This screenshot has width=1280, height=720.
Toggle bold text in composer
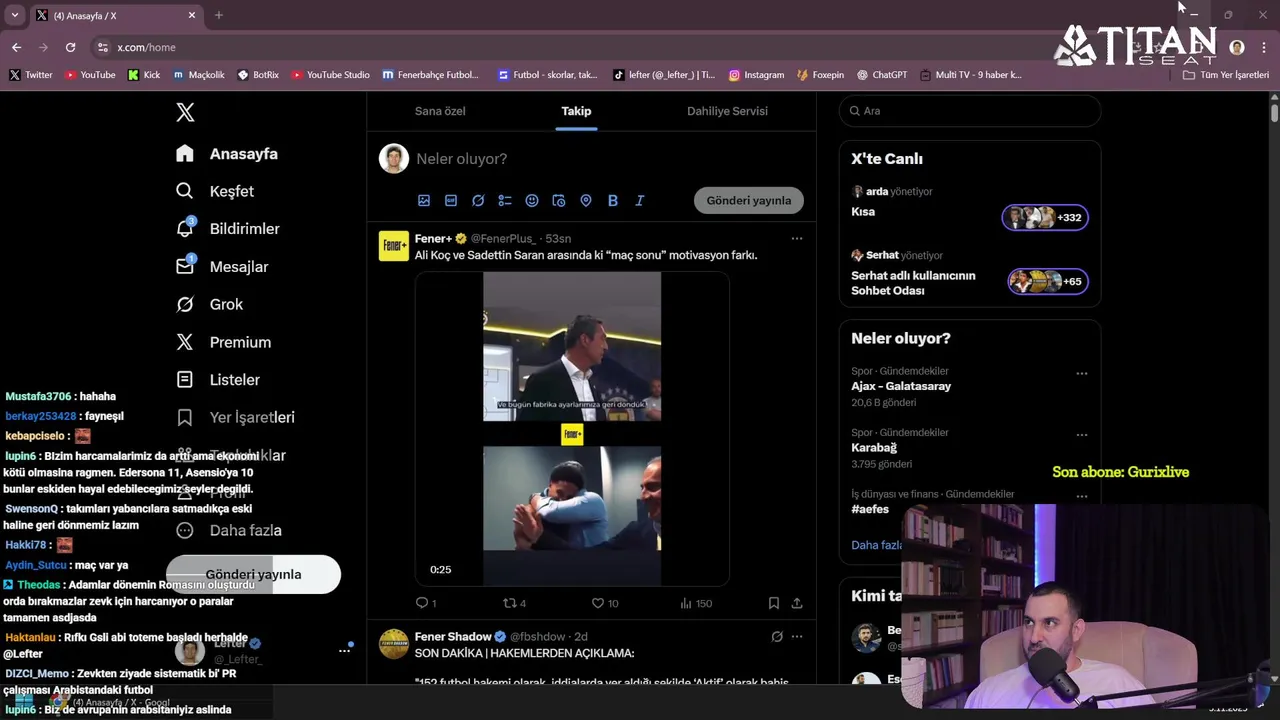coord(613,201)
